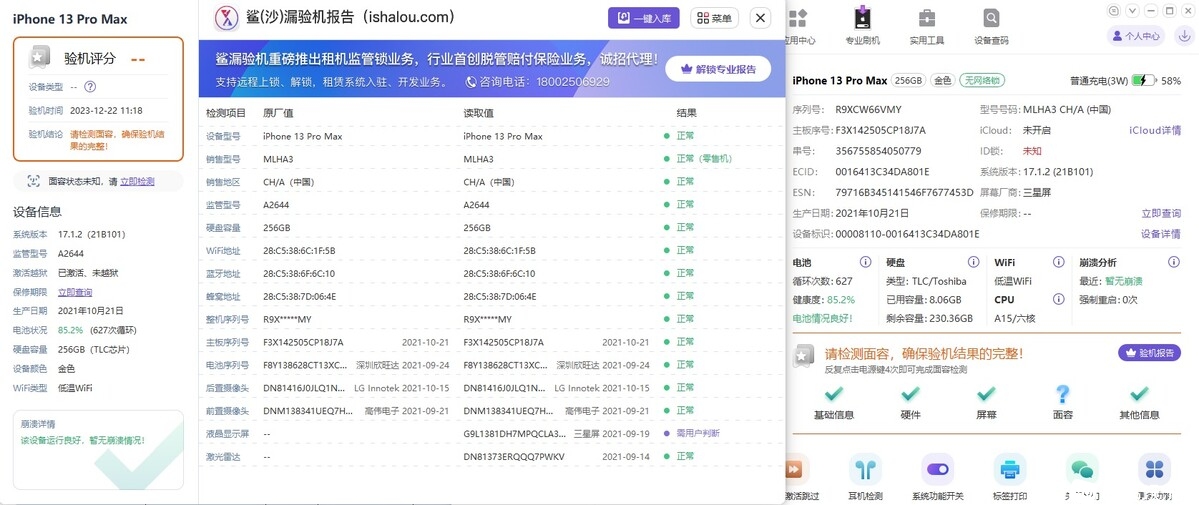Screen dimensions: 1199x505
Task: Open the iCloud详情 link
Action: point(1155,130)
